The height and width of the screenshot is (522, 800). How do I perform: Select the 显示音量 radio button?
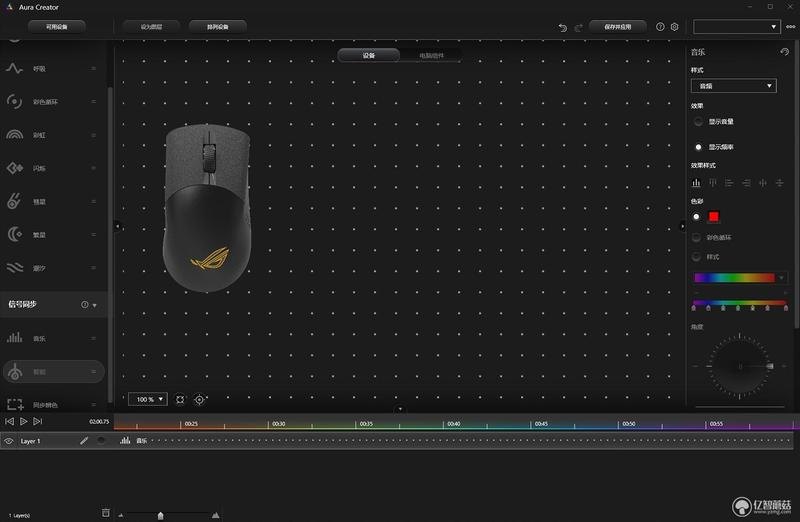pyautogui.click(x=698, y=121)
